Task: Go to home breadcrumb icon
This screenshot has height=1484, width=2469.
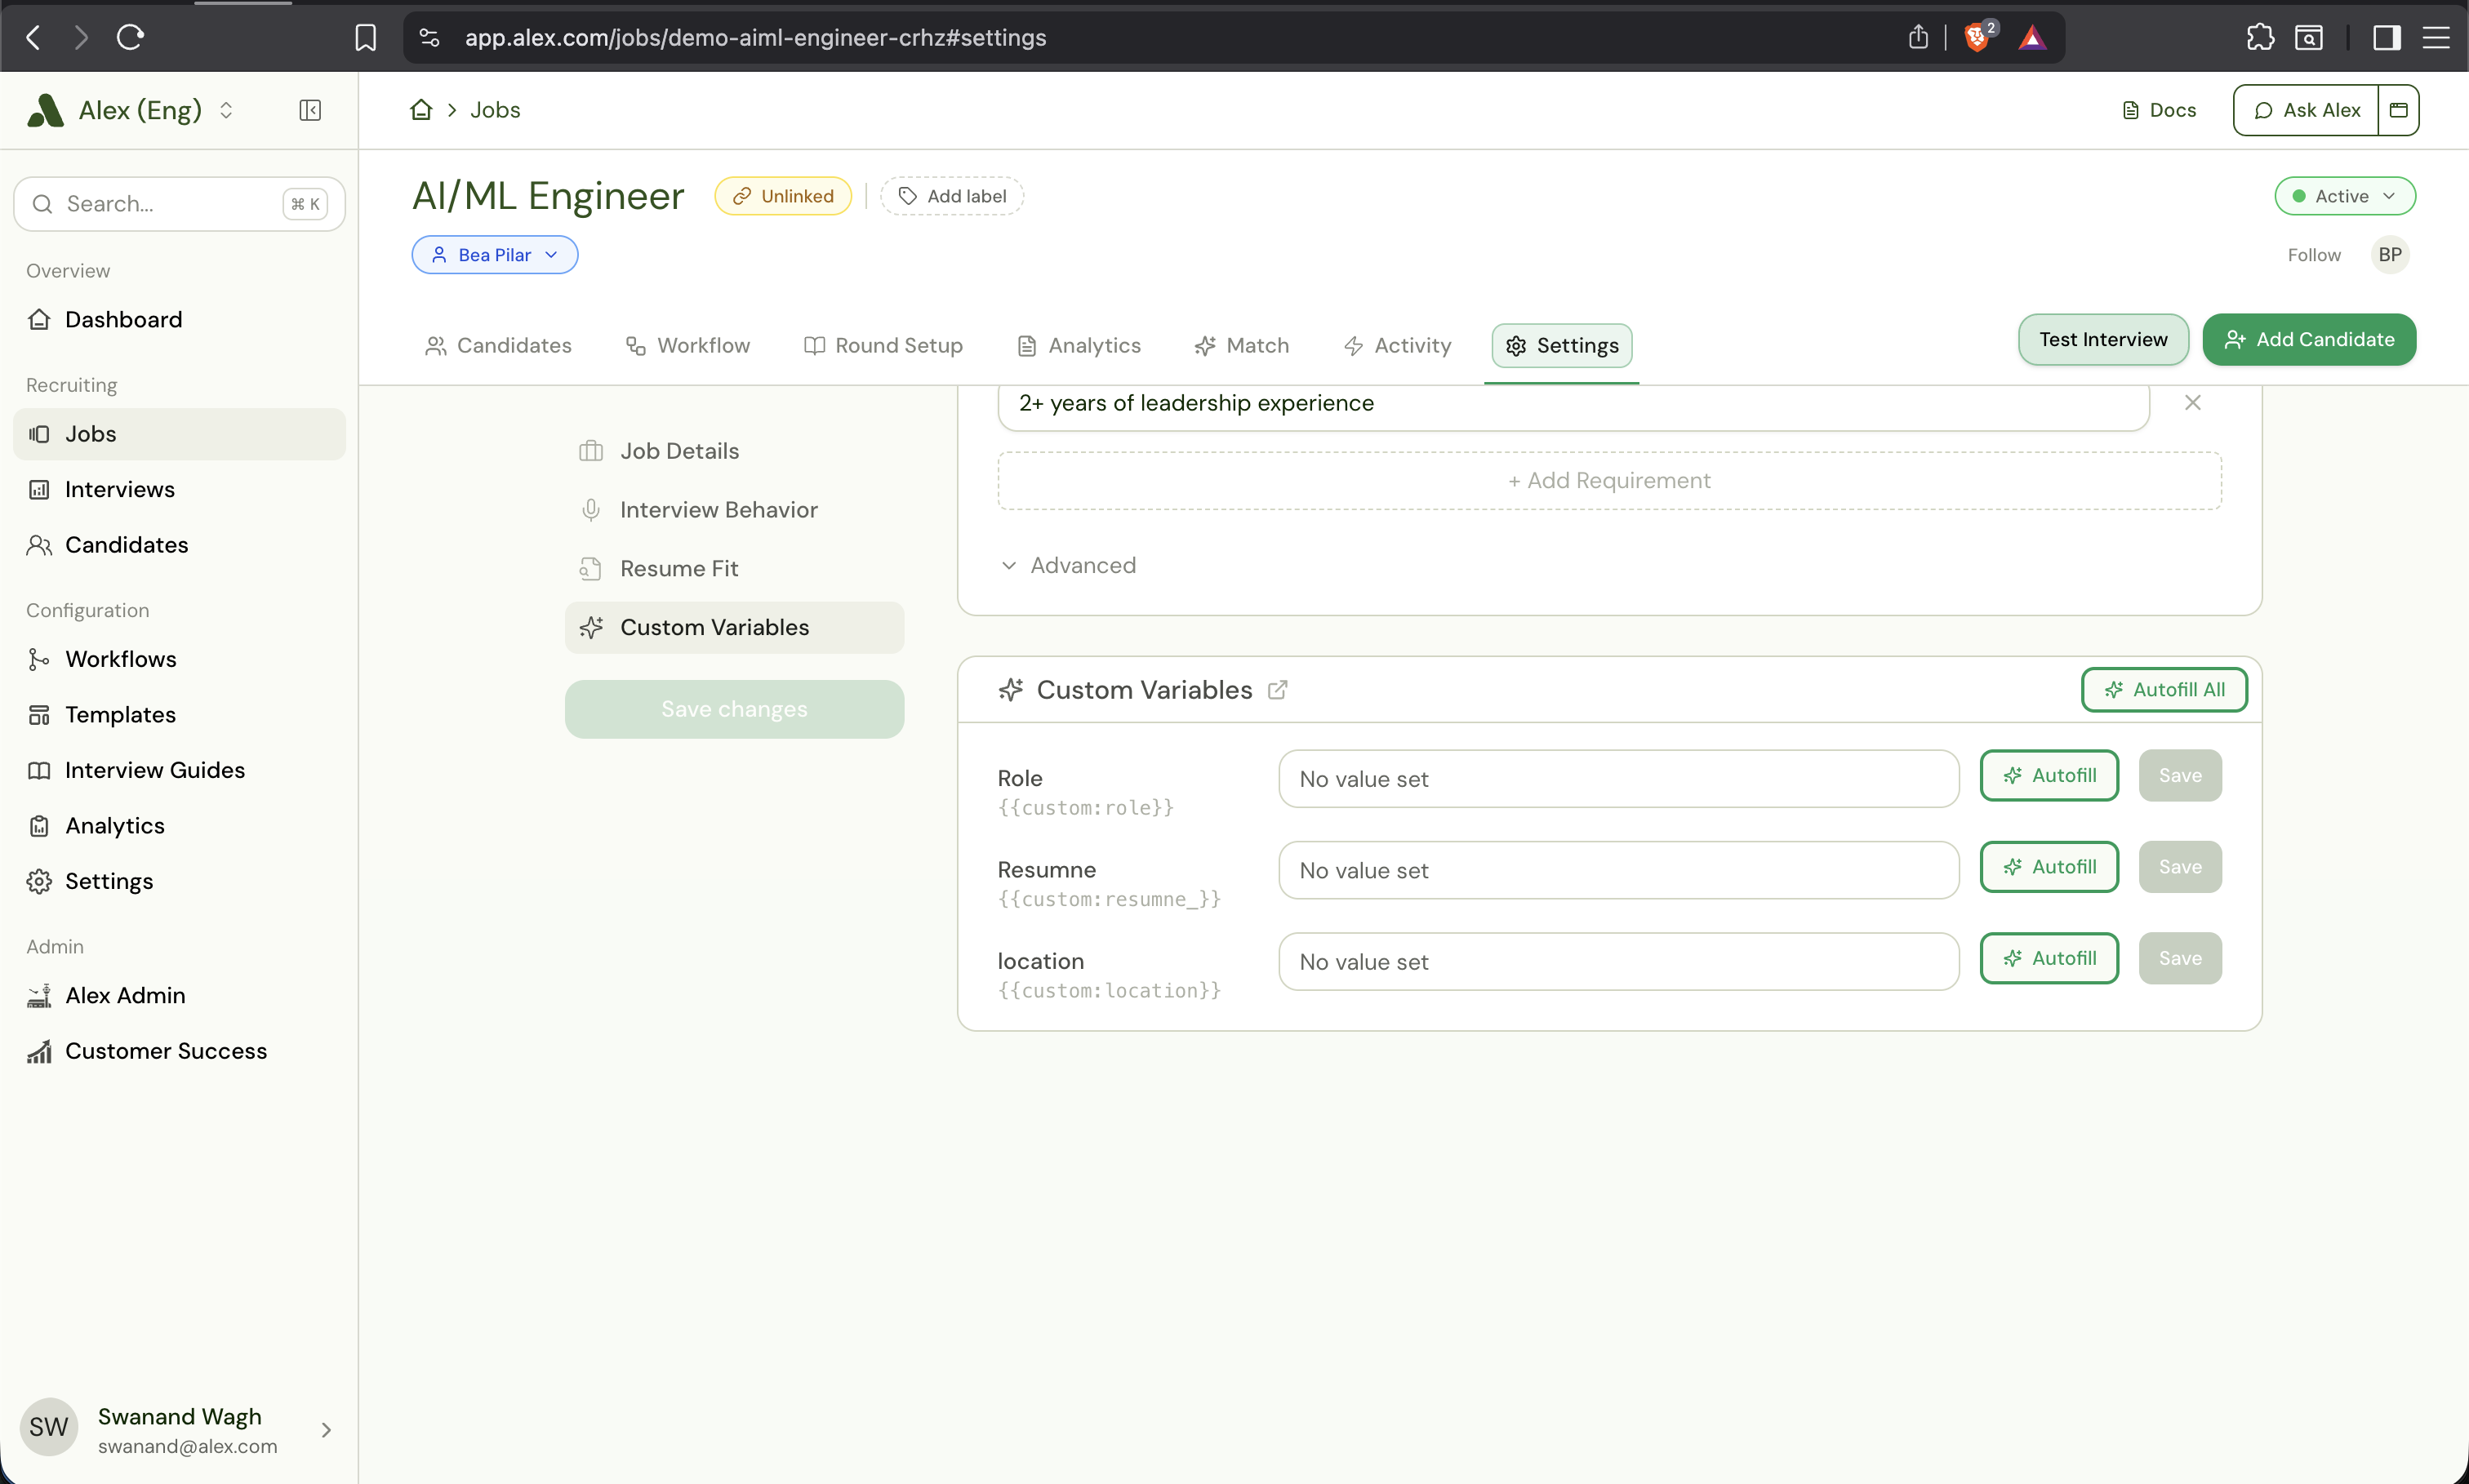Action: [x=421, y=110]
